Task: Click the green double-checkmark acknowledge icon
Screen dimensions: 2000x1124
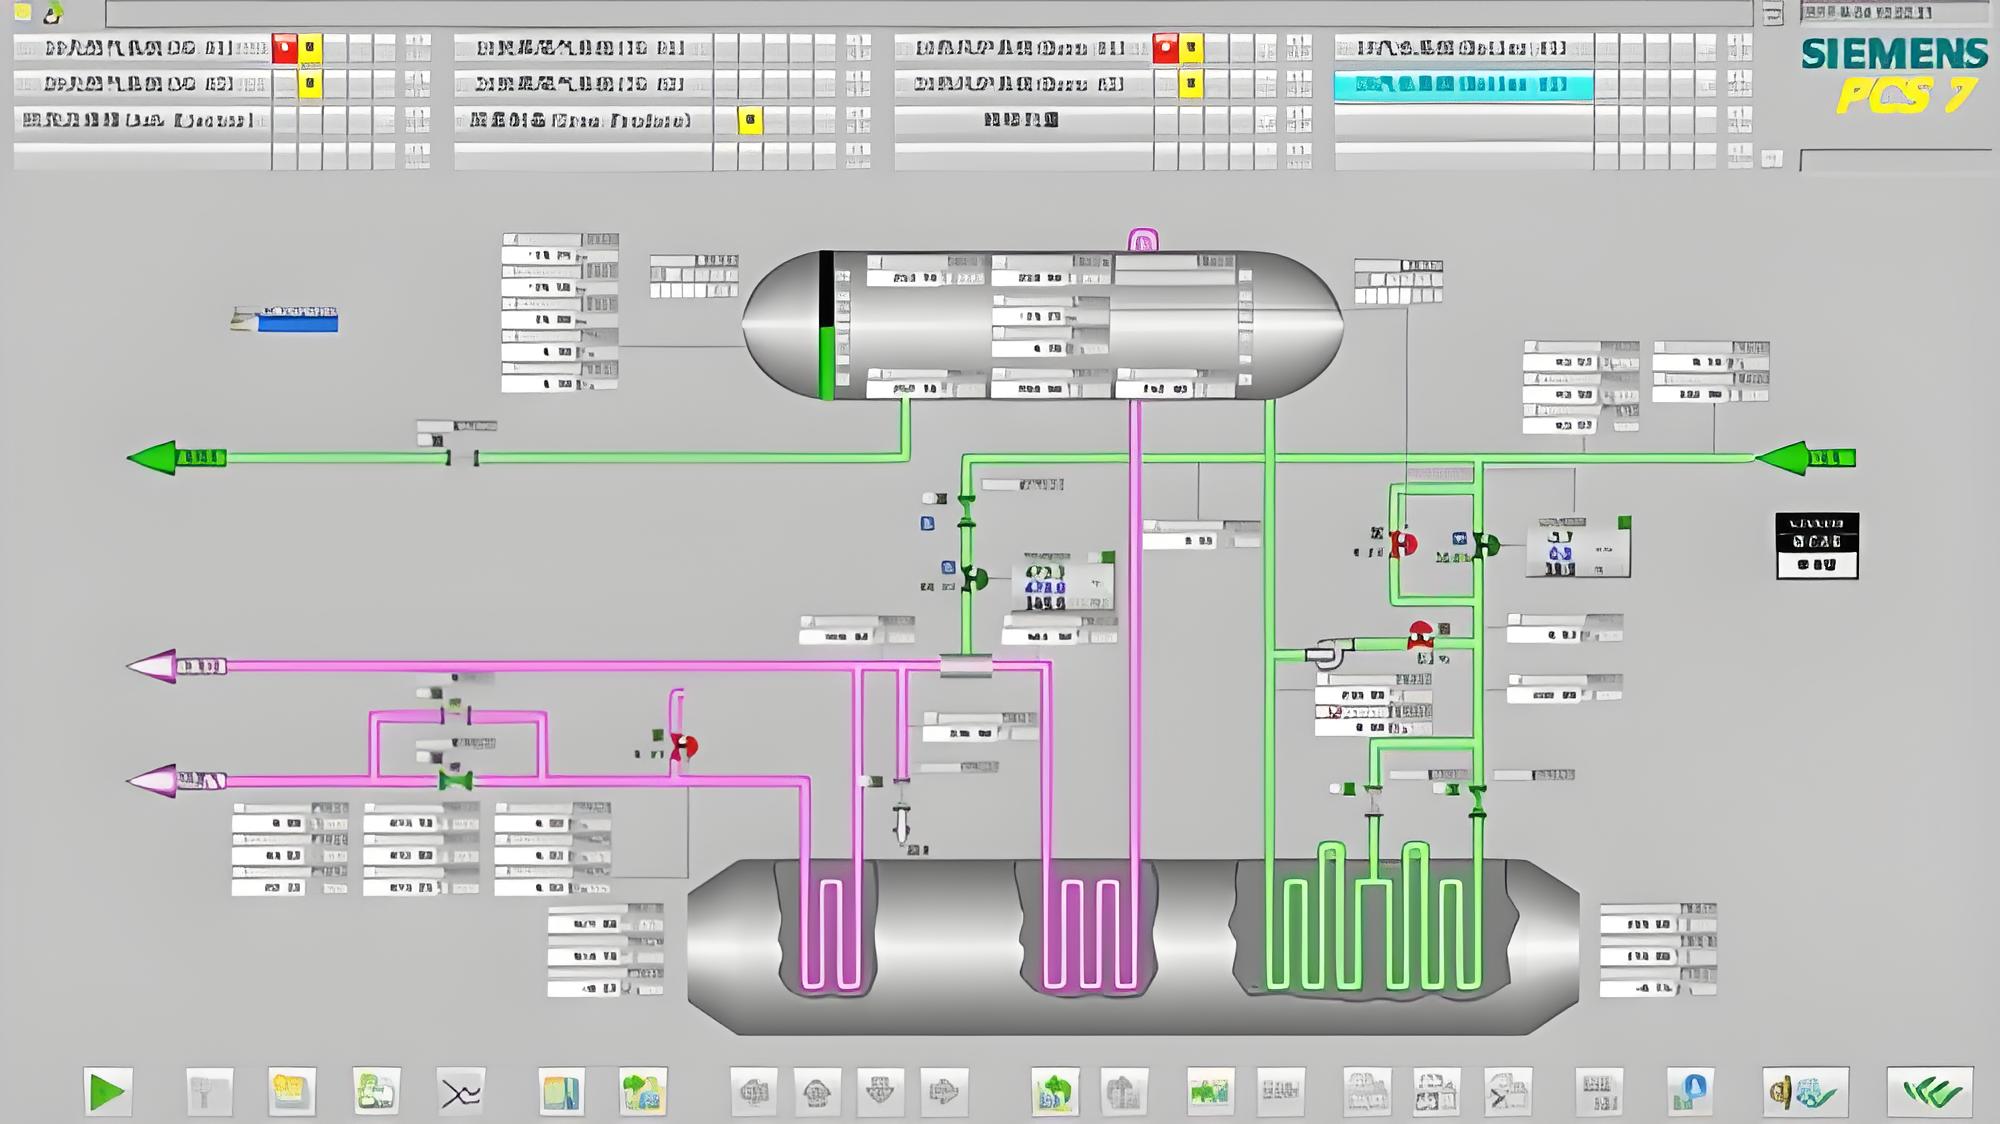Action: point(1930,1092)
